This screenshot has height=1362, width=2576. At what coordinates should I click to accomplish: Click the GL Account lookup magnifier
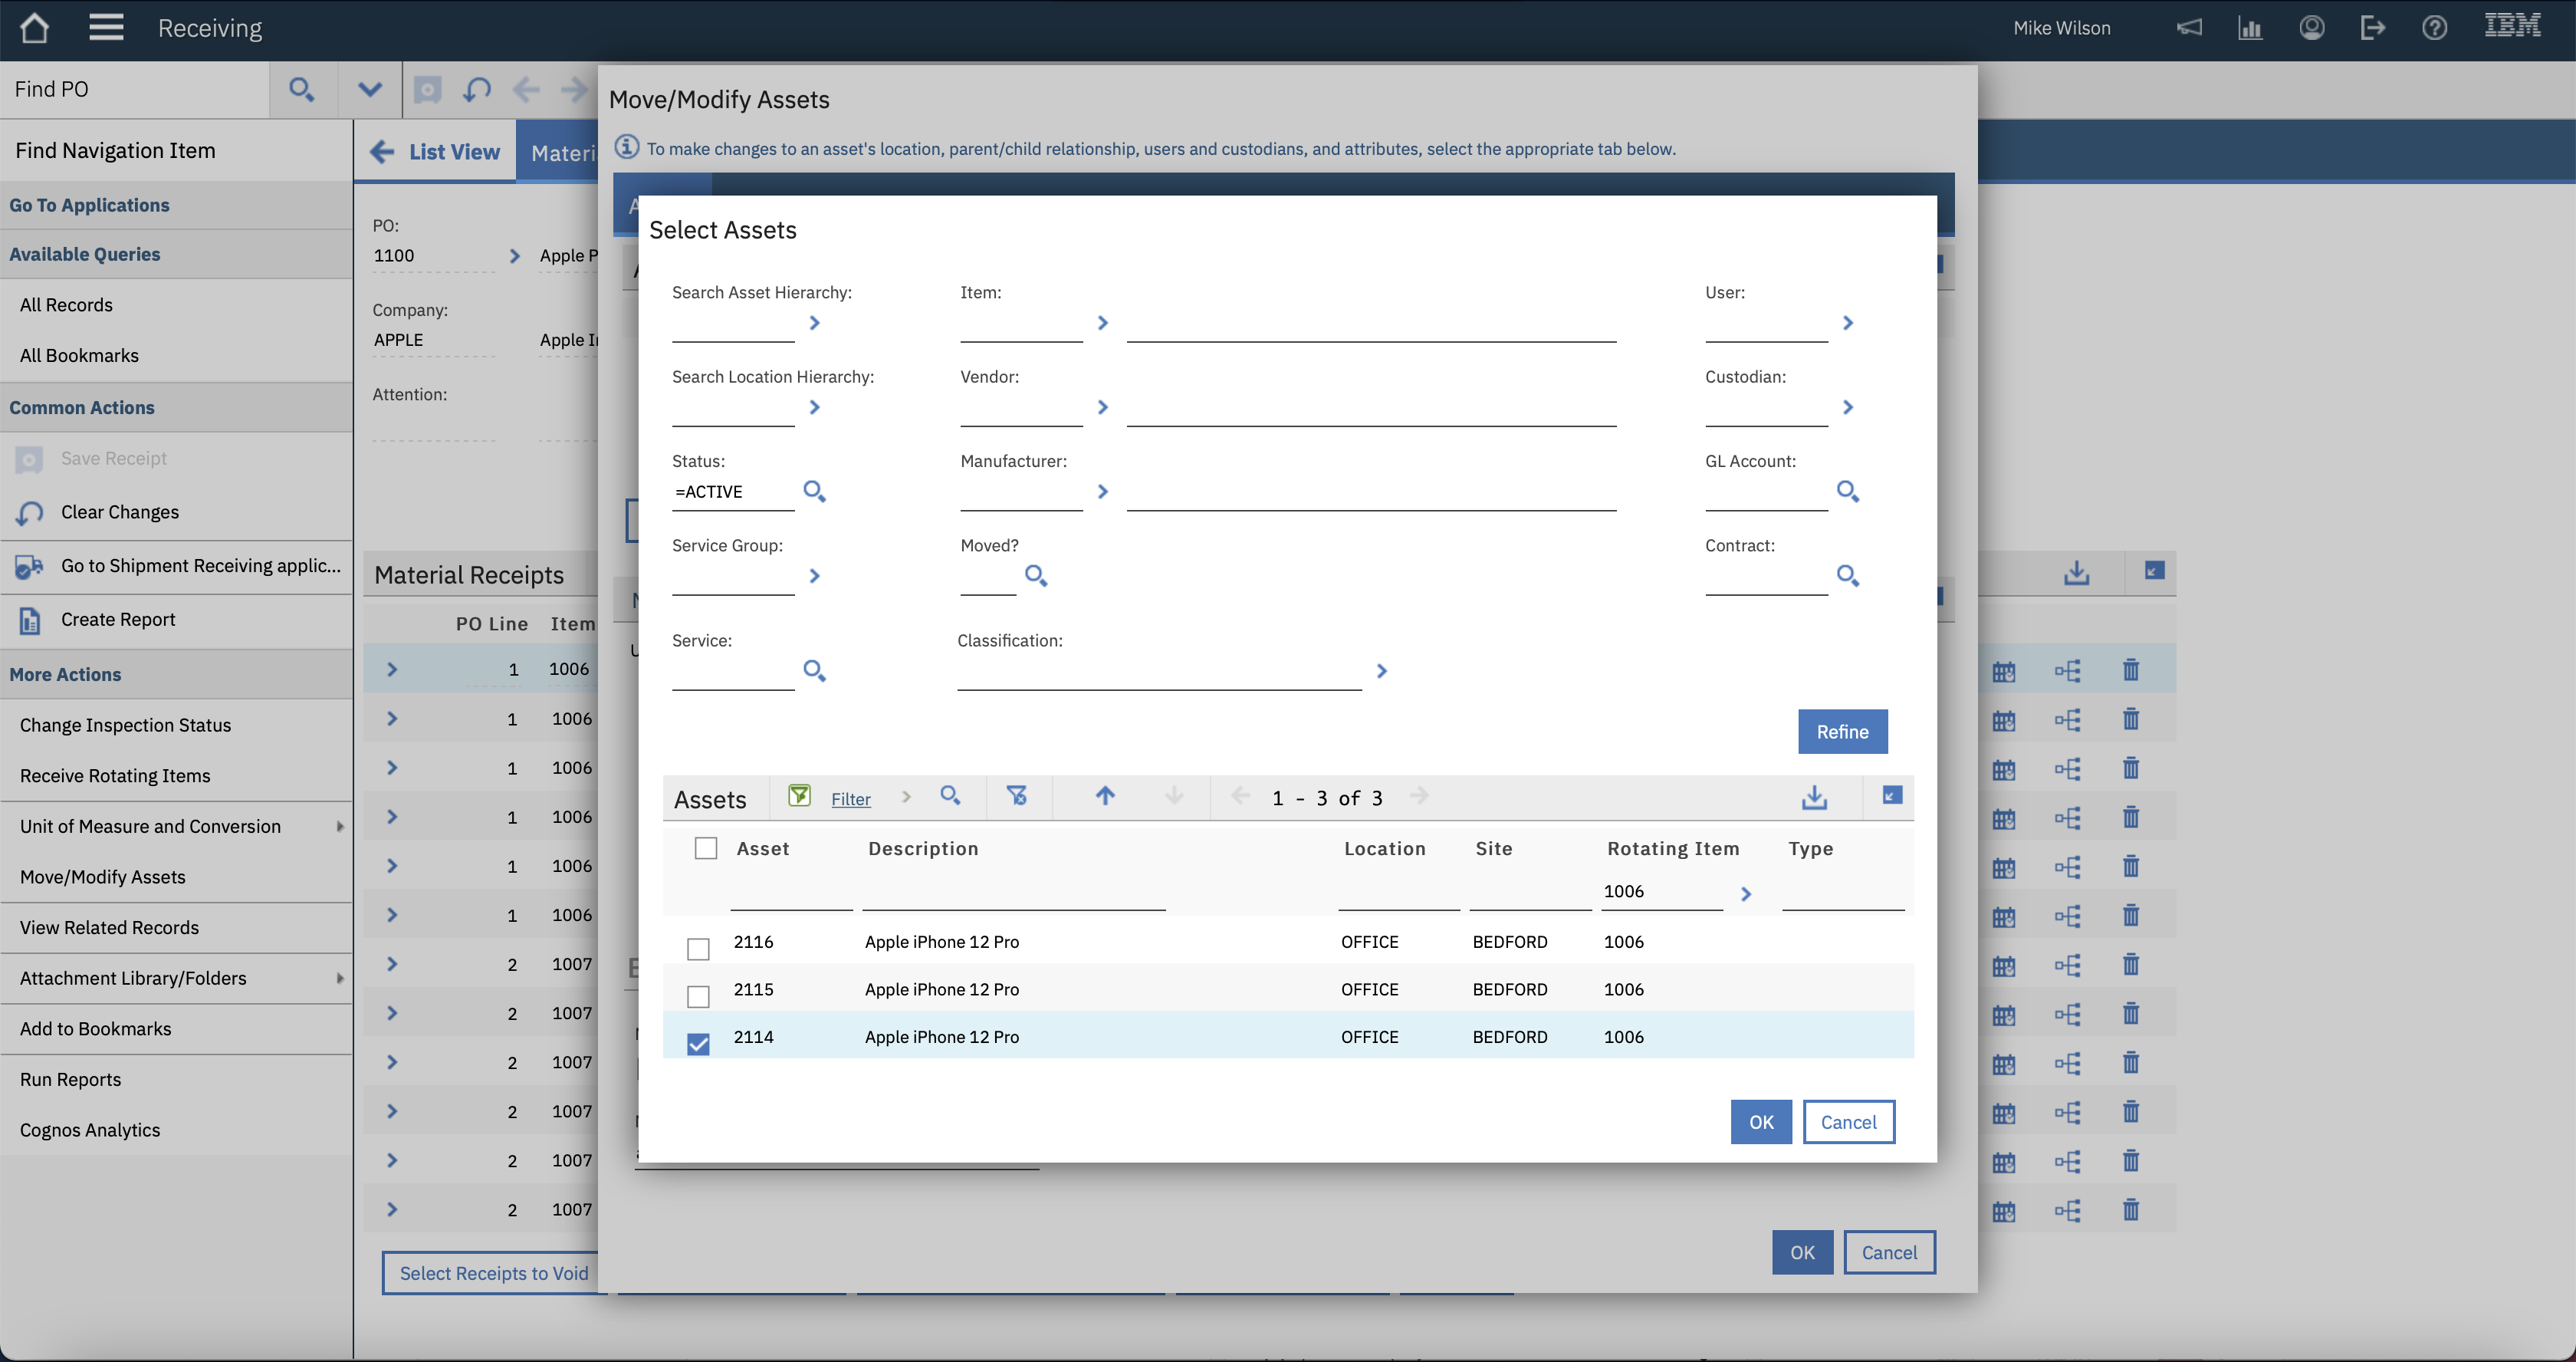[1847, 491]
